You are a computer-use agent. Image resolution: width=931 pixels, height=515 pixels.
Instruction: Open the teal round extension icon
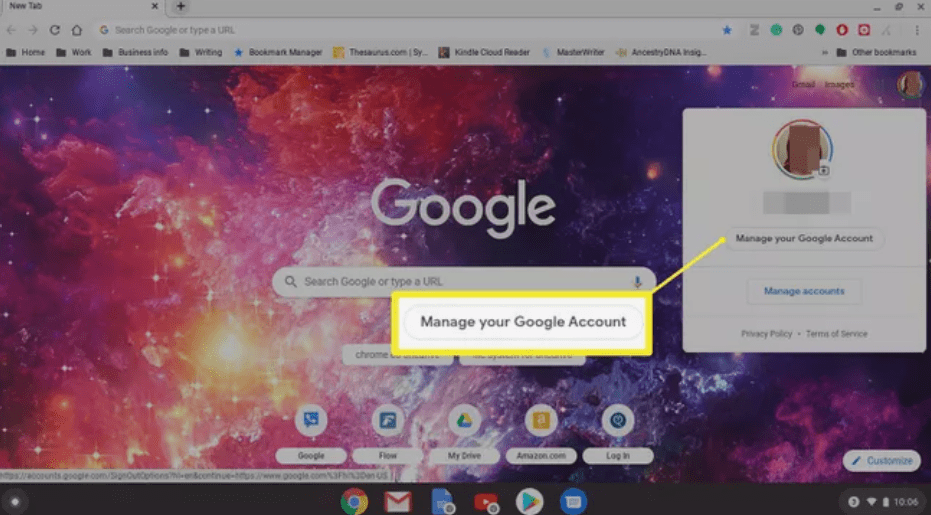click(776, 30)
